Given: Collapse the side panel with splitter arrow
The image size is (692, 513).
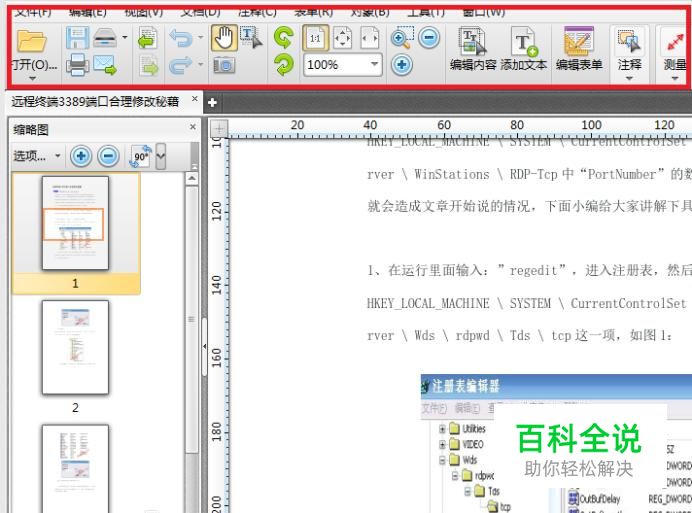Looking at the screenshot, I should [204, 346].
